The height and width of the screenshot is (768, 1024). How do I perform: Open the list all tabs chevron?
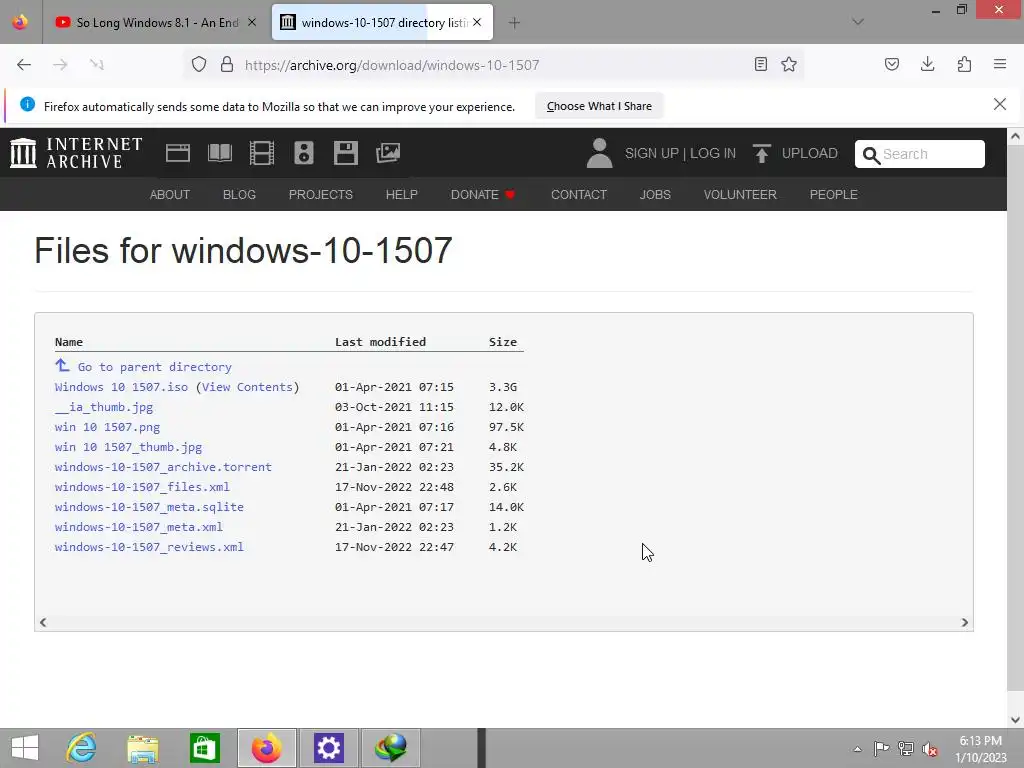[858, 22]
